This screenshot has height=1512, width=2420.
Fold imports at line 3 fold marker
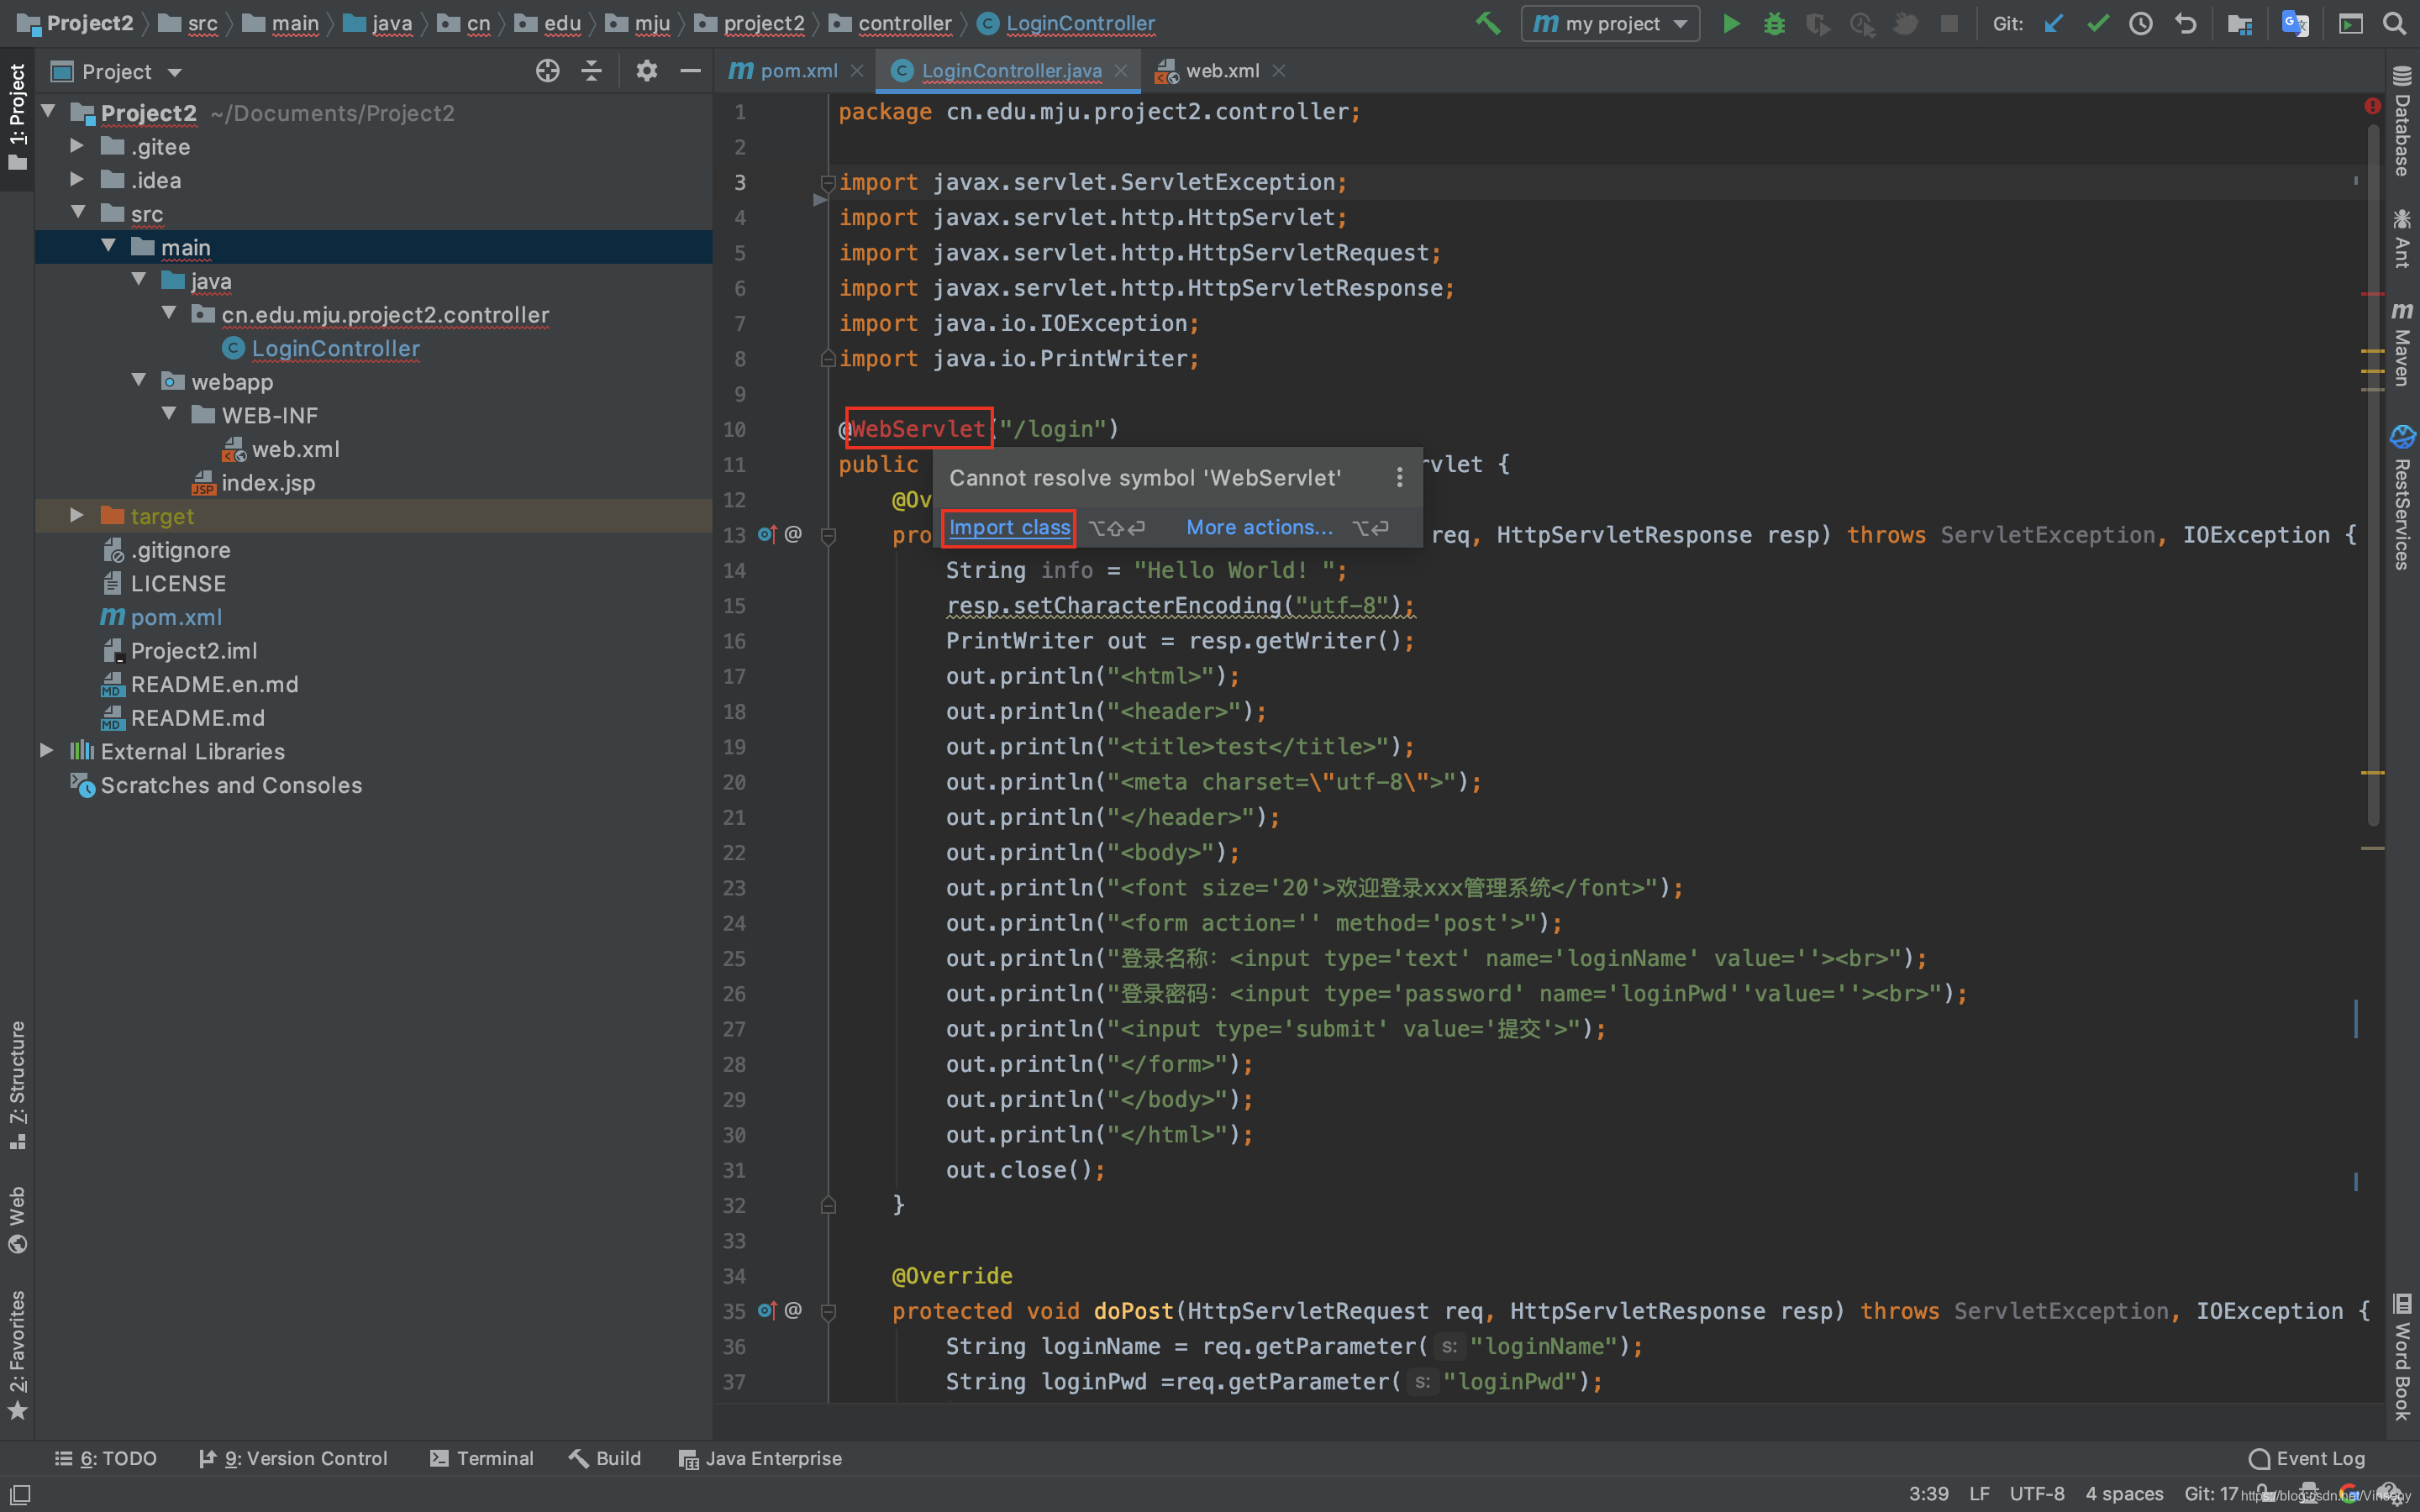pyautogui.click(x=828, y=182)
